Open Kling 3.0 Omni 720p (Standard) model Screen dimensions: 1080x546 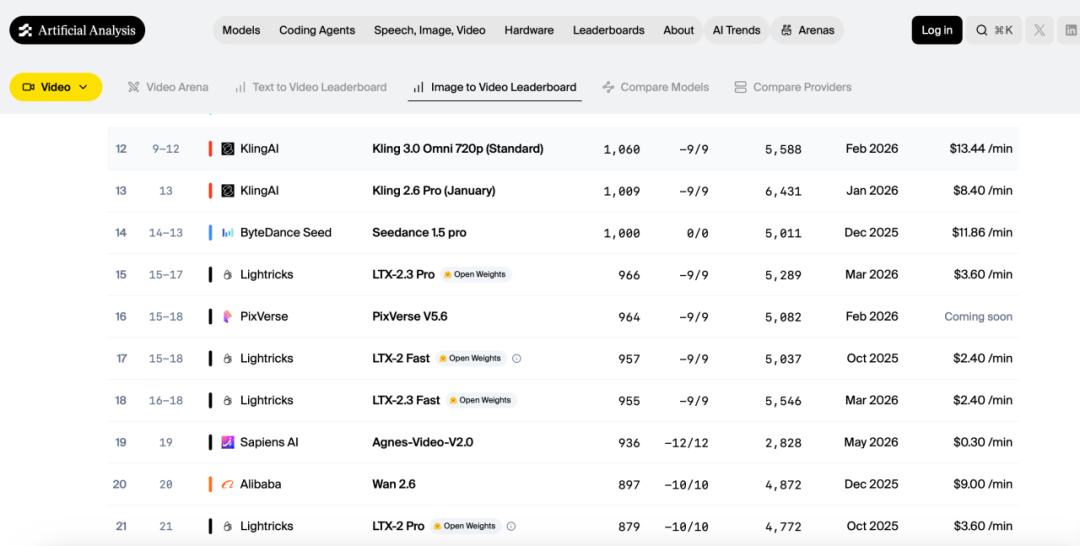tap(457, 149)
